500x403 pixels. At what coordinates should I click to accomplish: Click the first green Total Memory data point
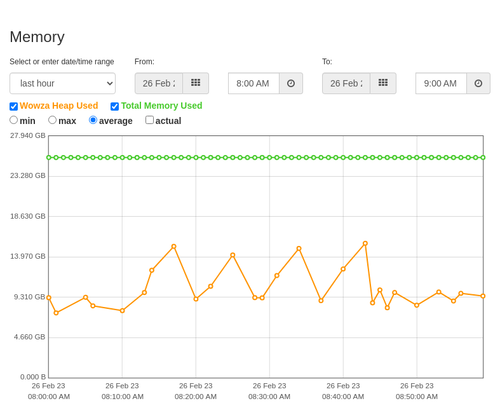click(49, 157)
